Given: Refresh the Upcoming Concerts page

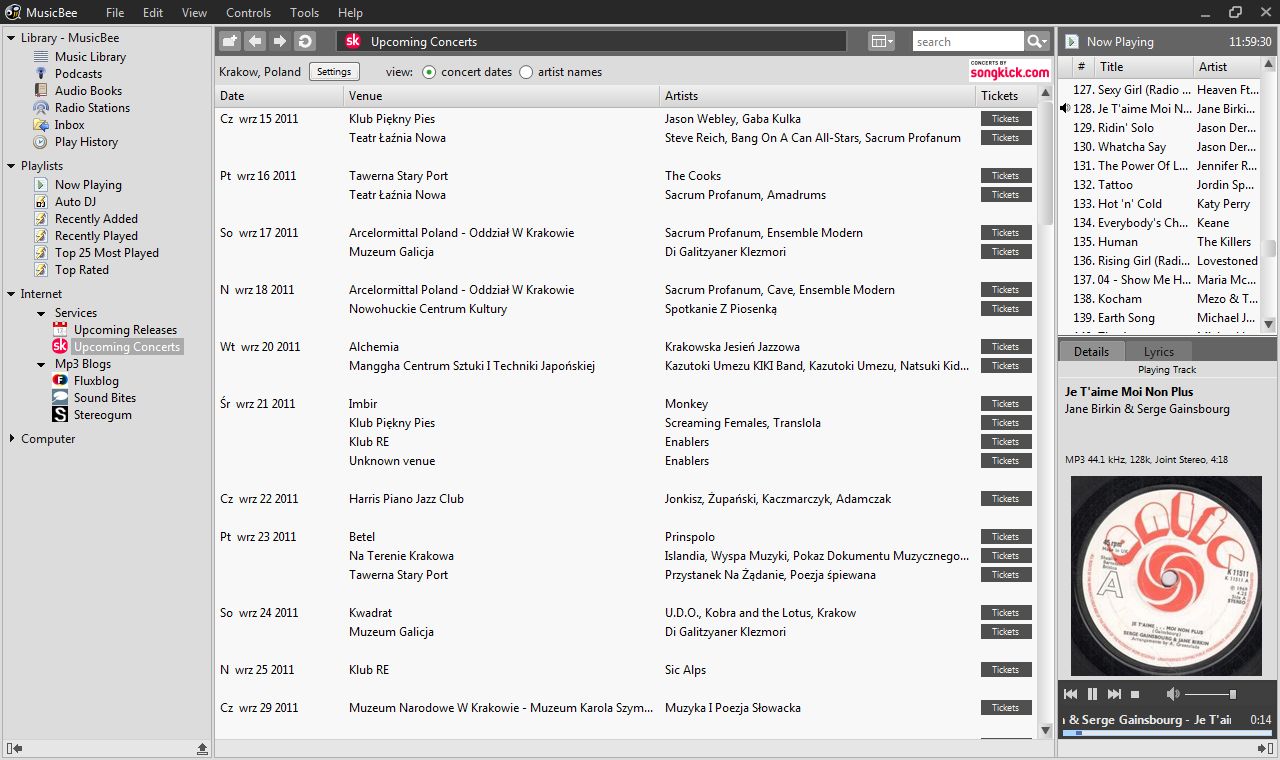Looking at the screenshot, I should coord(305,41).
